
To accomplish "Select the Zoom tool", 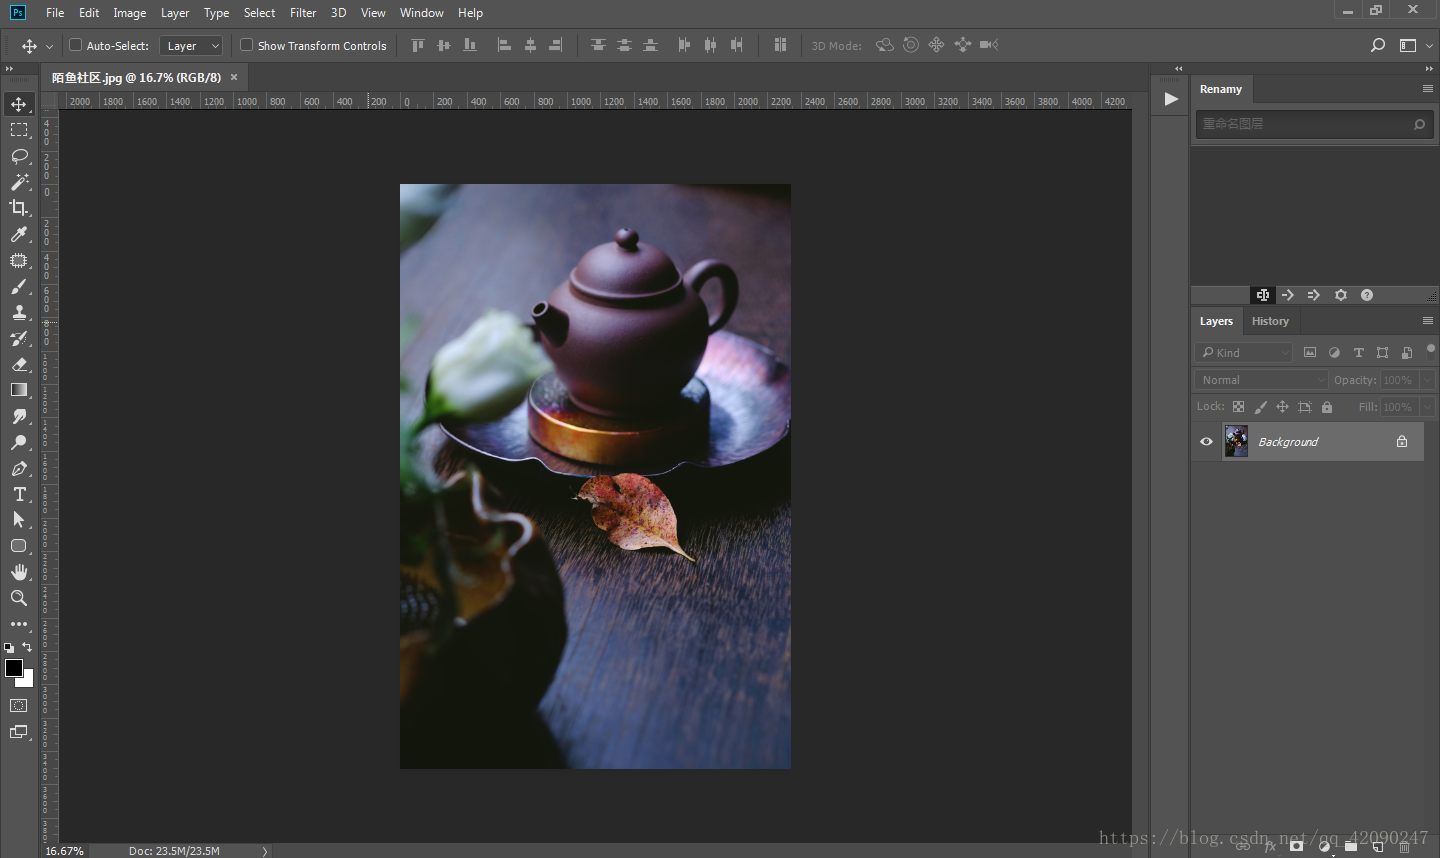I will 19,598.
